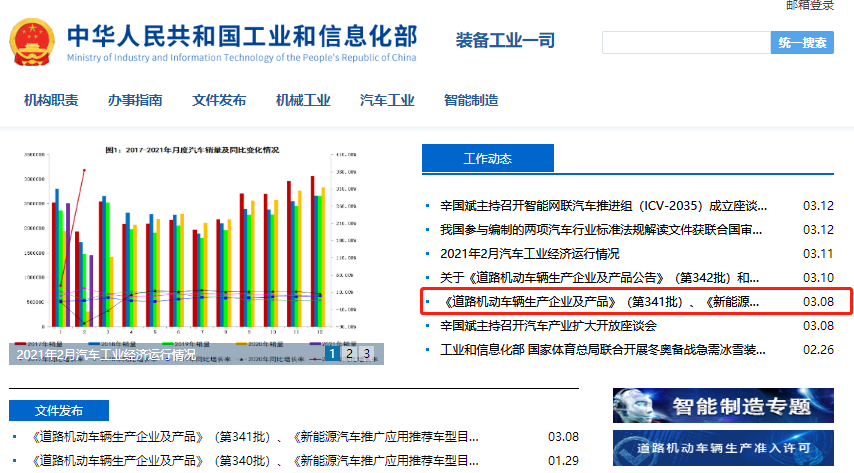Select the 工作动态 tab

[488, 159]
